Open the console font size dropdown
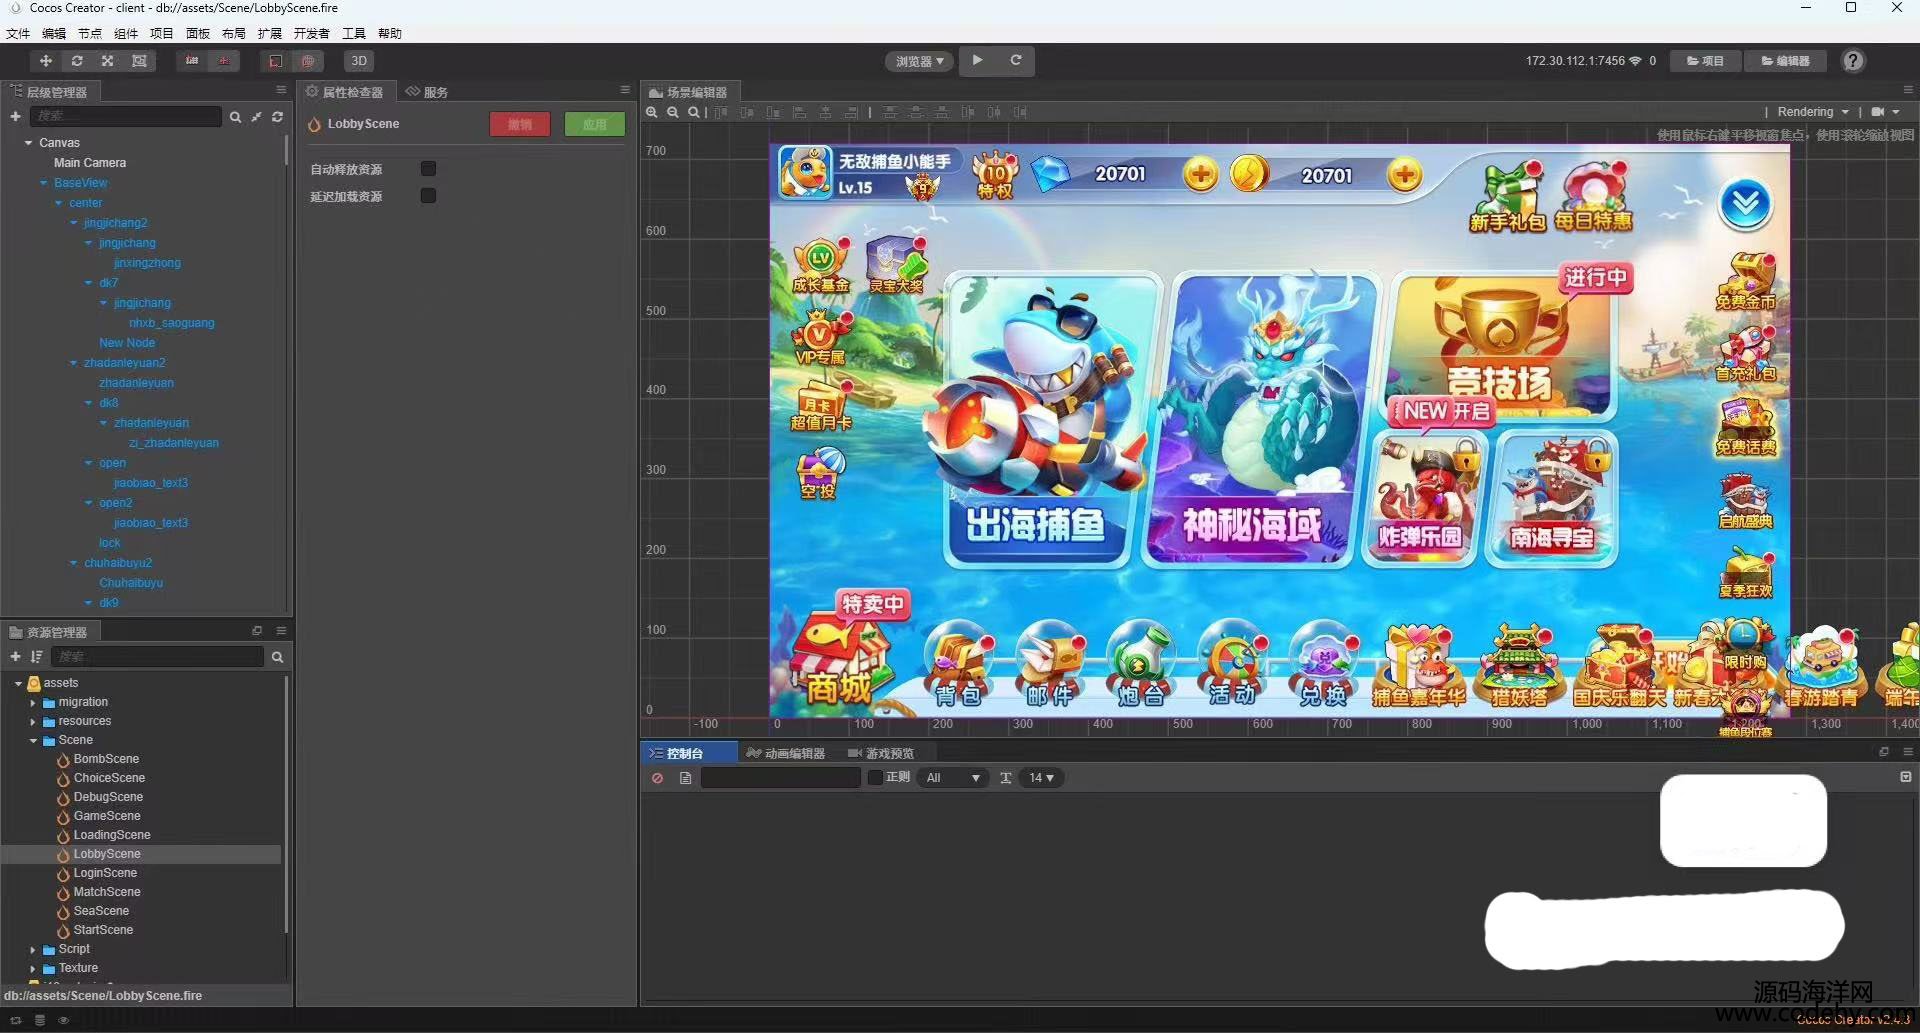Viewport: 1920px width, 1033px height. [1041, 778]
